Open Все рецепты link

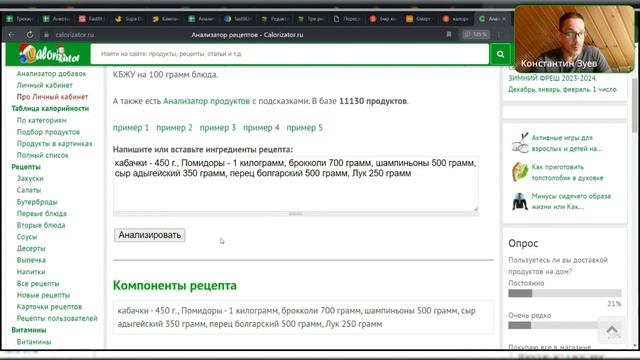(38, 284)
